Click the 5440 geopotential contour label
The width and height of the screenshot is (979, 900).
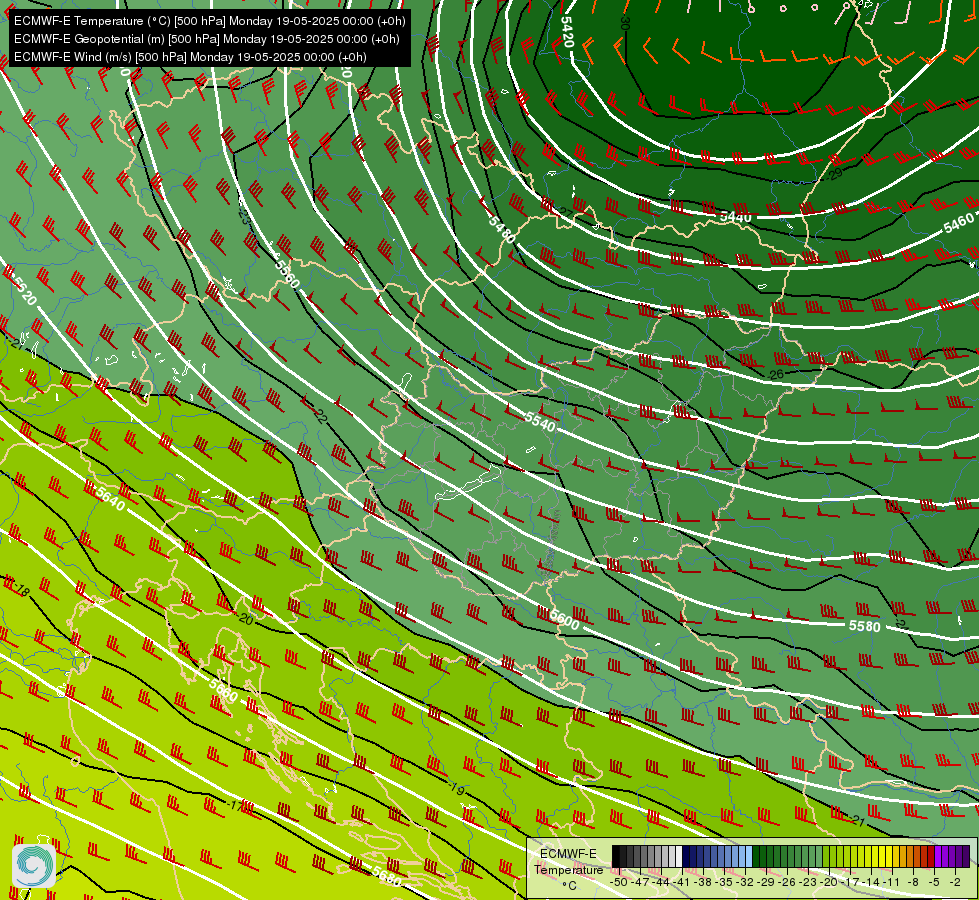click(x=735, y=217)
